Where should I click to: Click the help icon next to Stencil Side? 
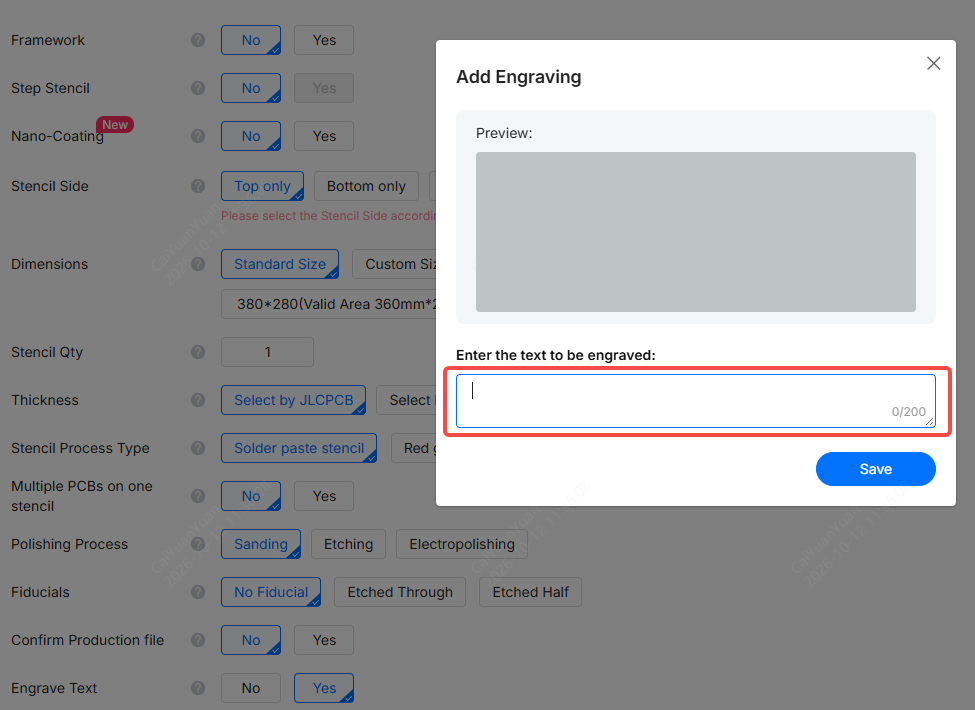tap(198, 186)
